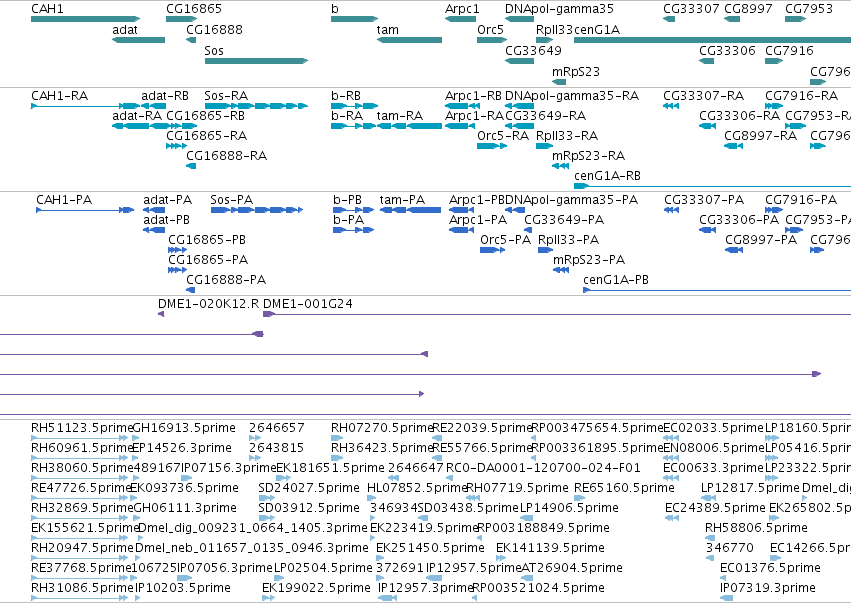Click the RC0-DA0001-120700-024-F01 label
The height and width of the screenshot is (603, 851).
coord(543,468)
